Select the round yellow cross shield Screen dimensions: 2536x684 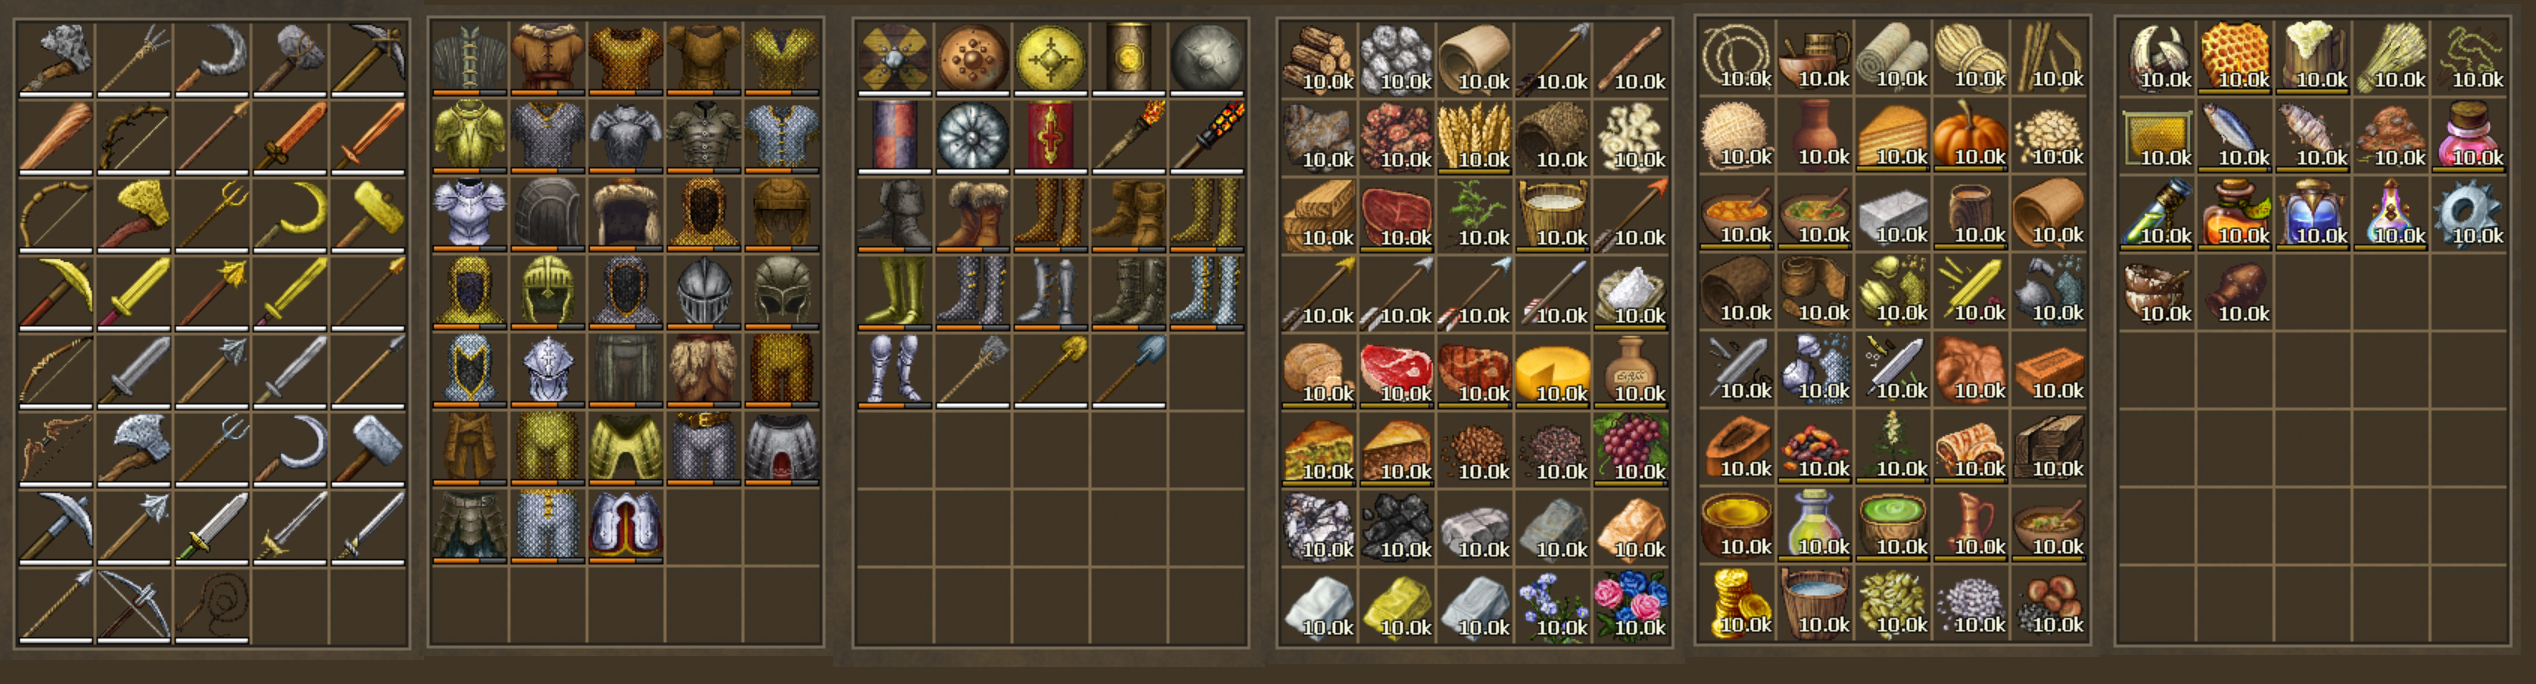coord(1050,58)
